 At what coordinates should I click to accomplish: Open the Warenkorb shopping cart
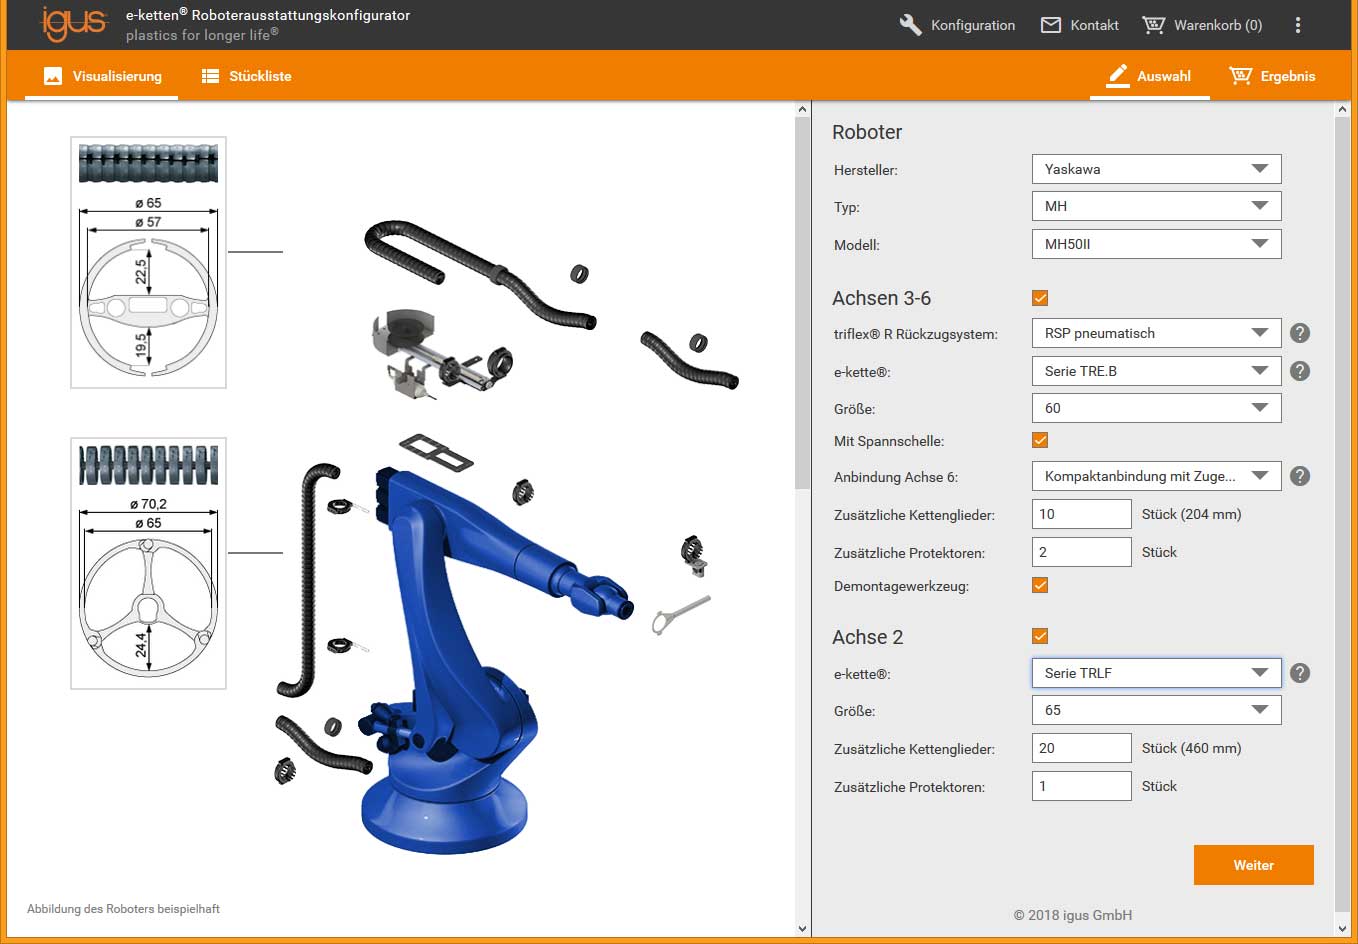[x=1202, y=25]
